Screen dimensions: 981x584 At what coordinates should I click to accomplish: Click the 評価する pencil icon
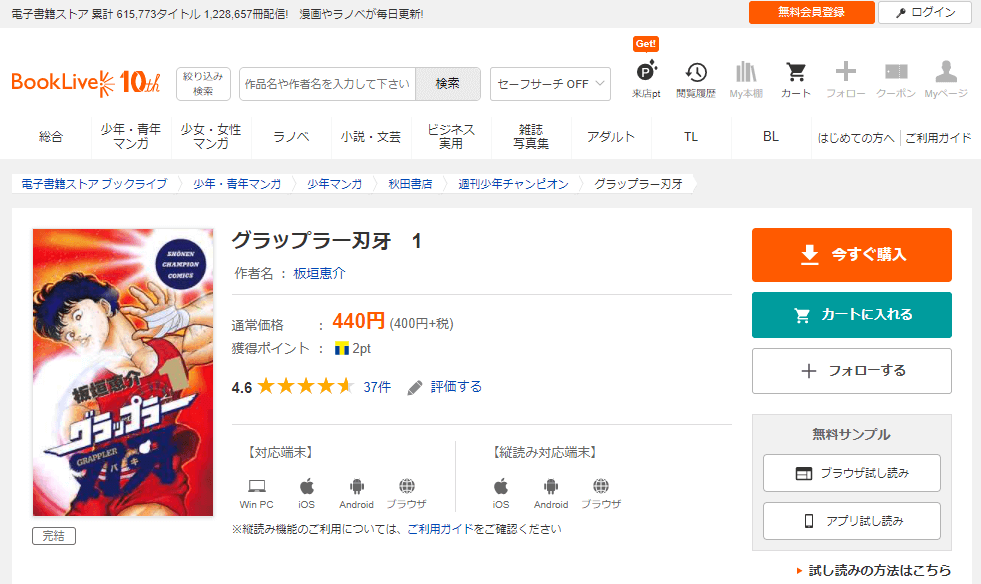416,387
